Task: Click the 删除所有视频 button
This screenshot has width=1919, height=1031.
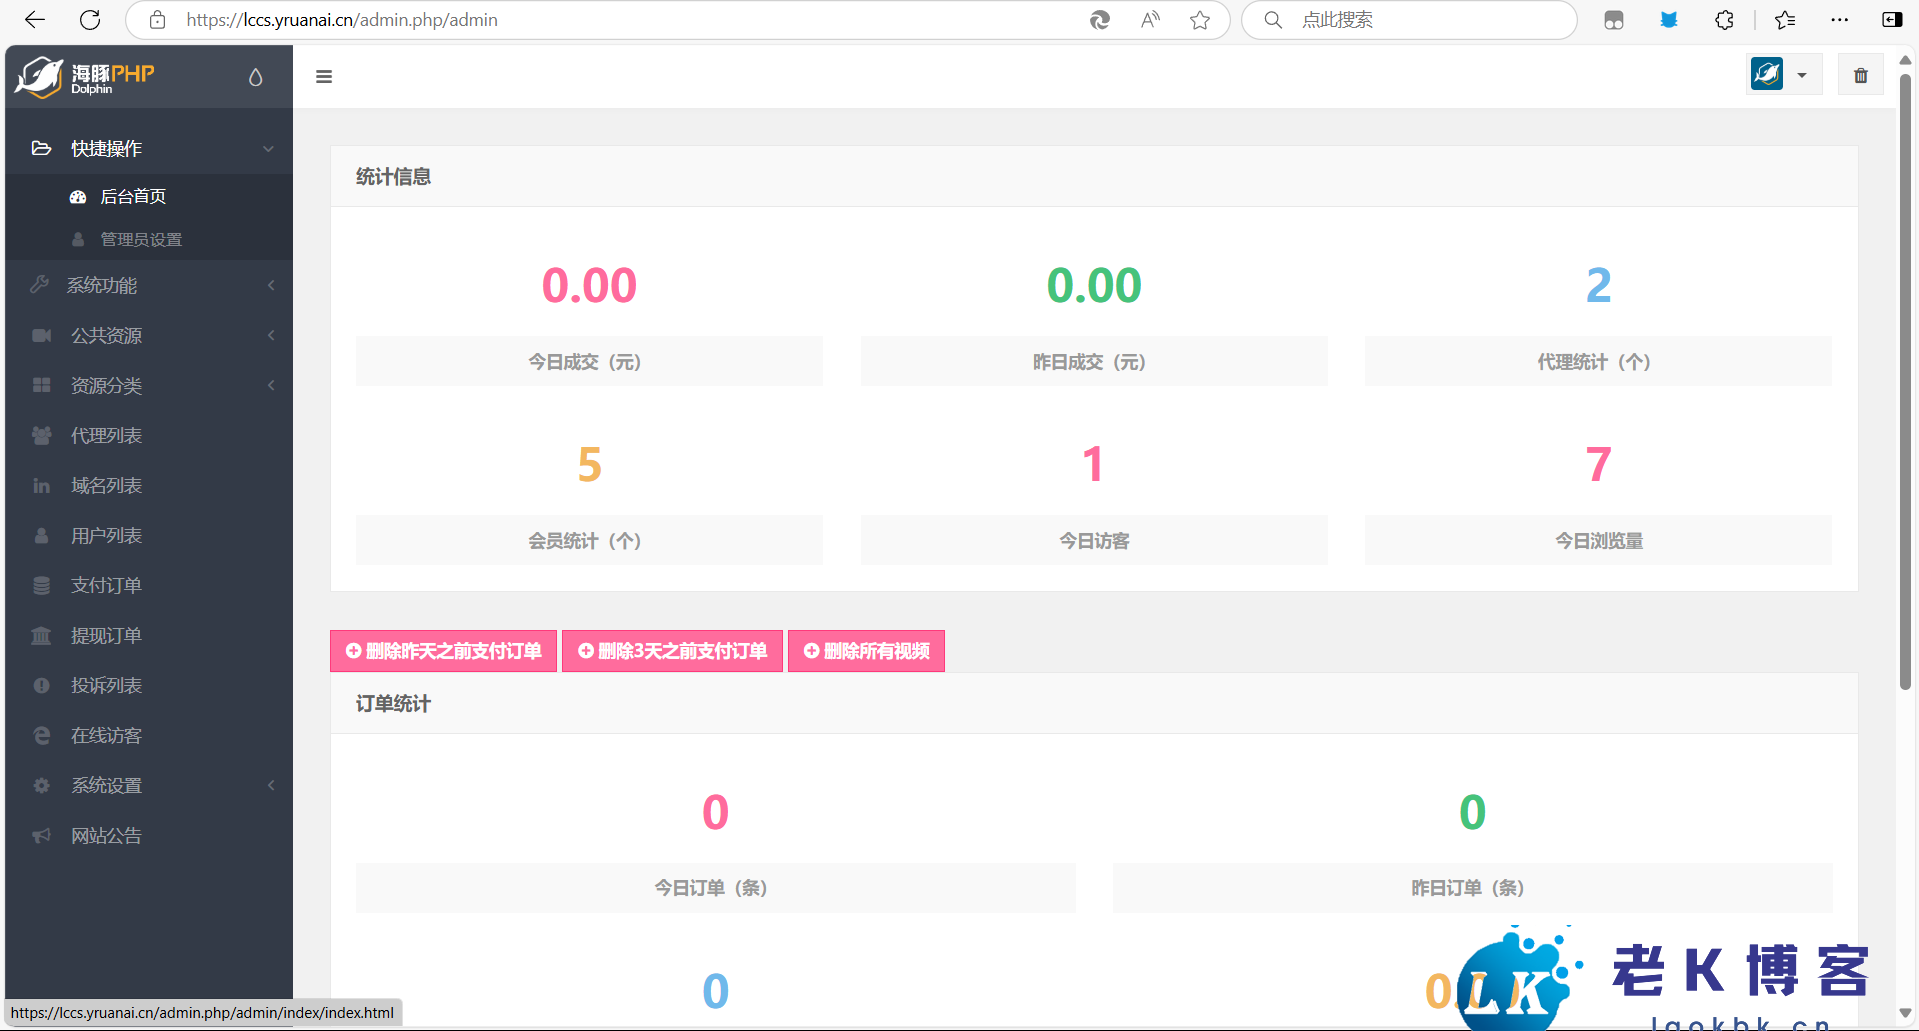Action: (x=866, y=652)
